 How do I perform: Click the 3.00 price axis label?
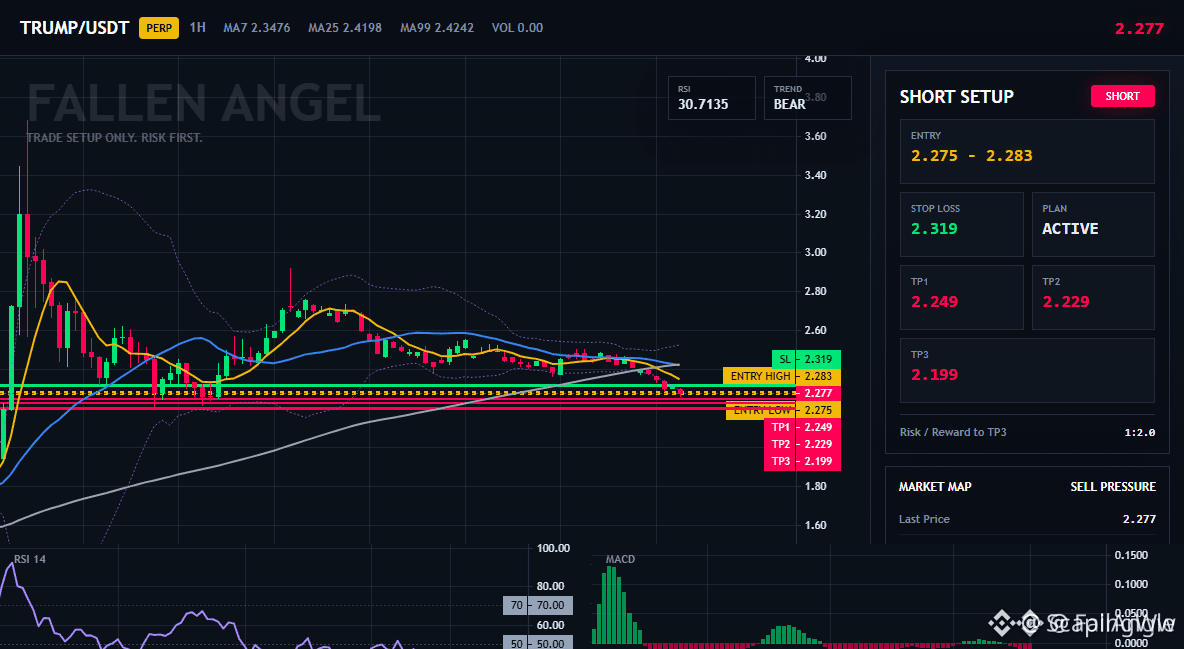click(x=816, y=252)
